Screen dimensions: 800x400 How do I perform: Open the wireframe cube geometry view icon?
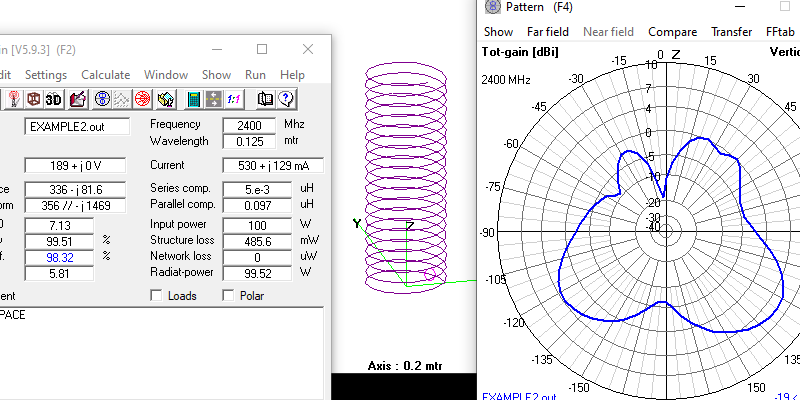(x=33, y=99)
